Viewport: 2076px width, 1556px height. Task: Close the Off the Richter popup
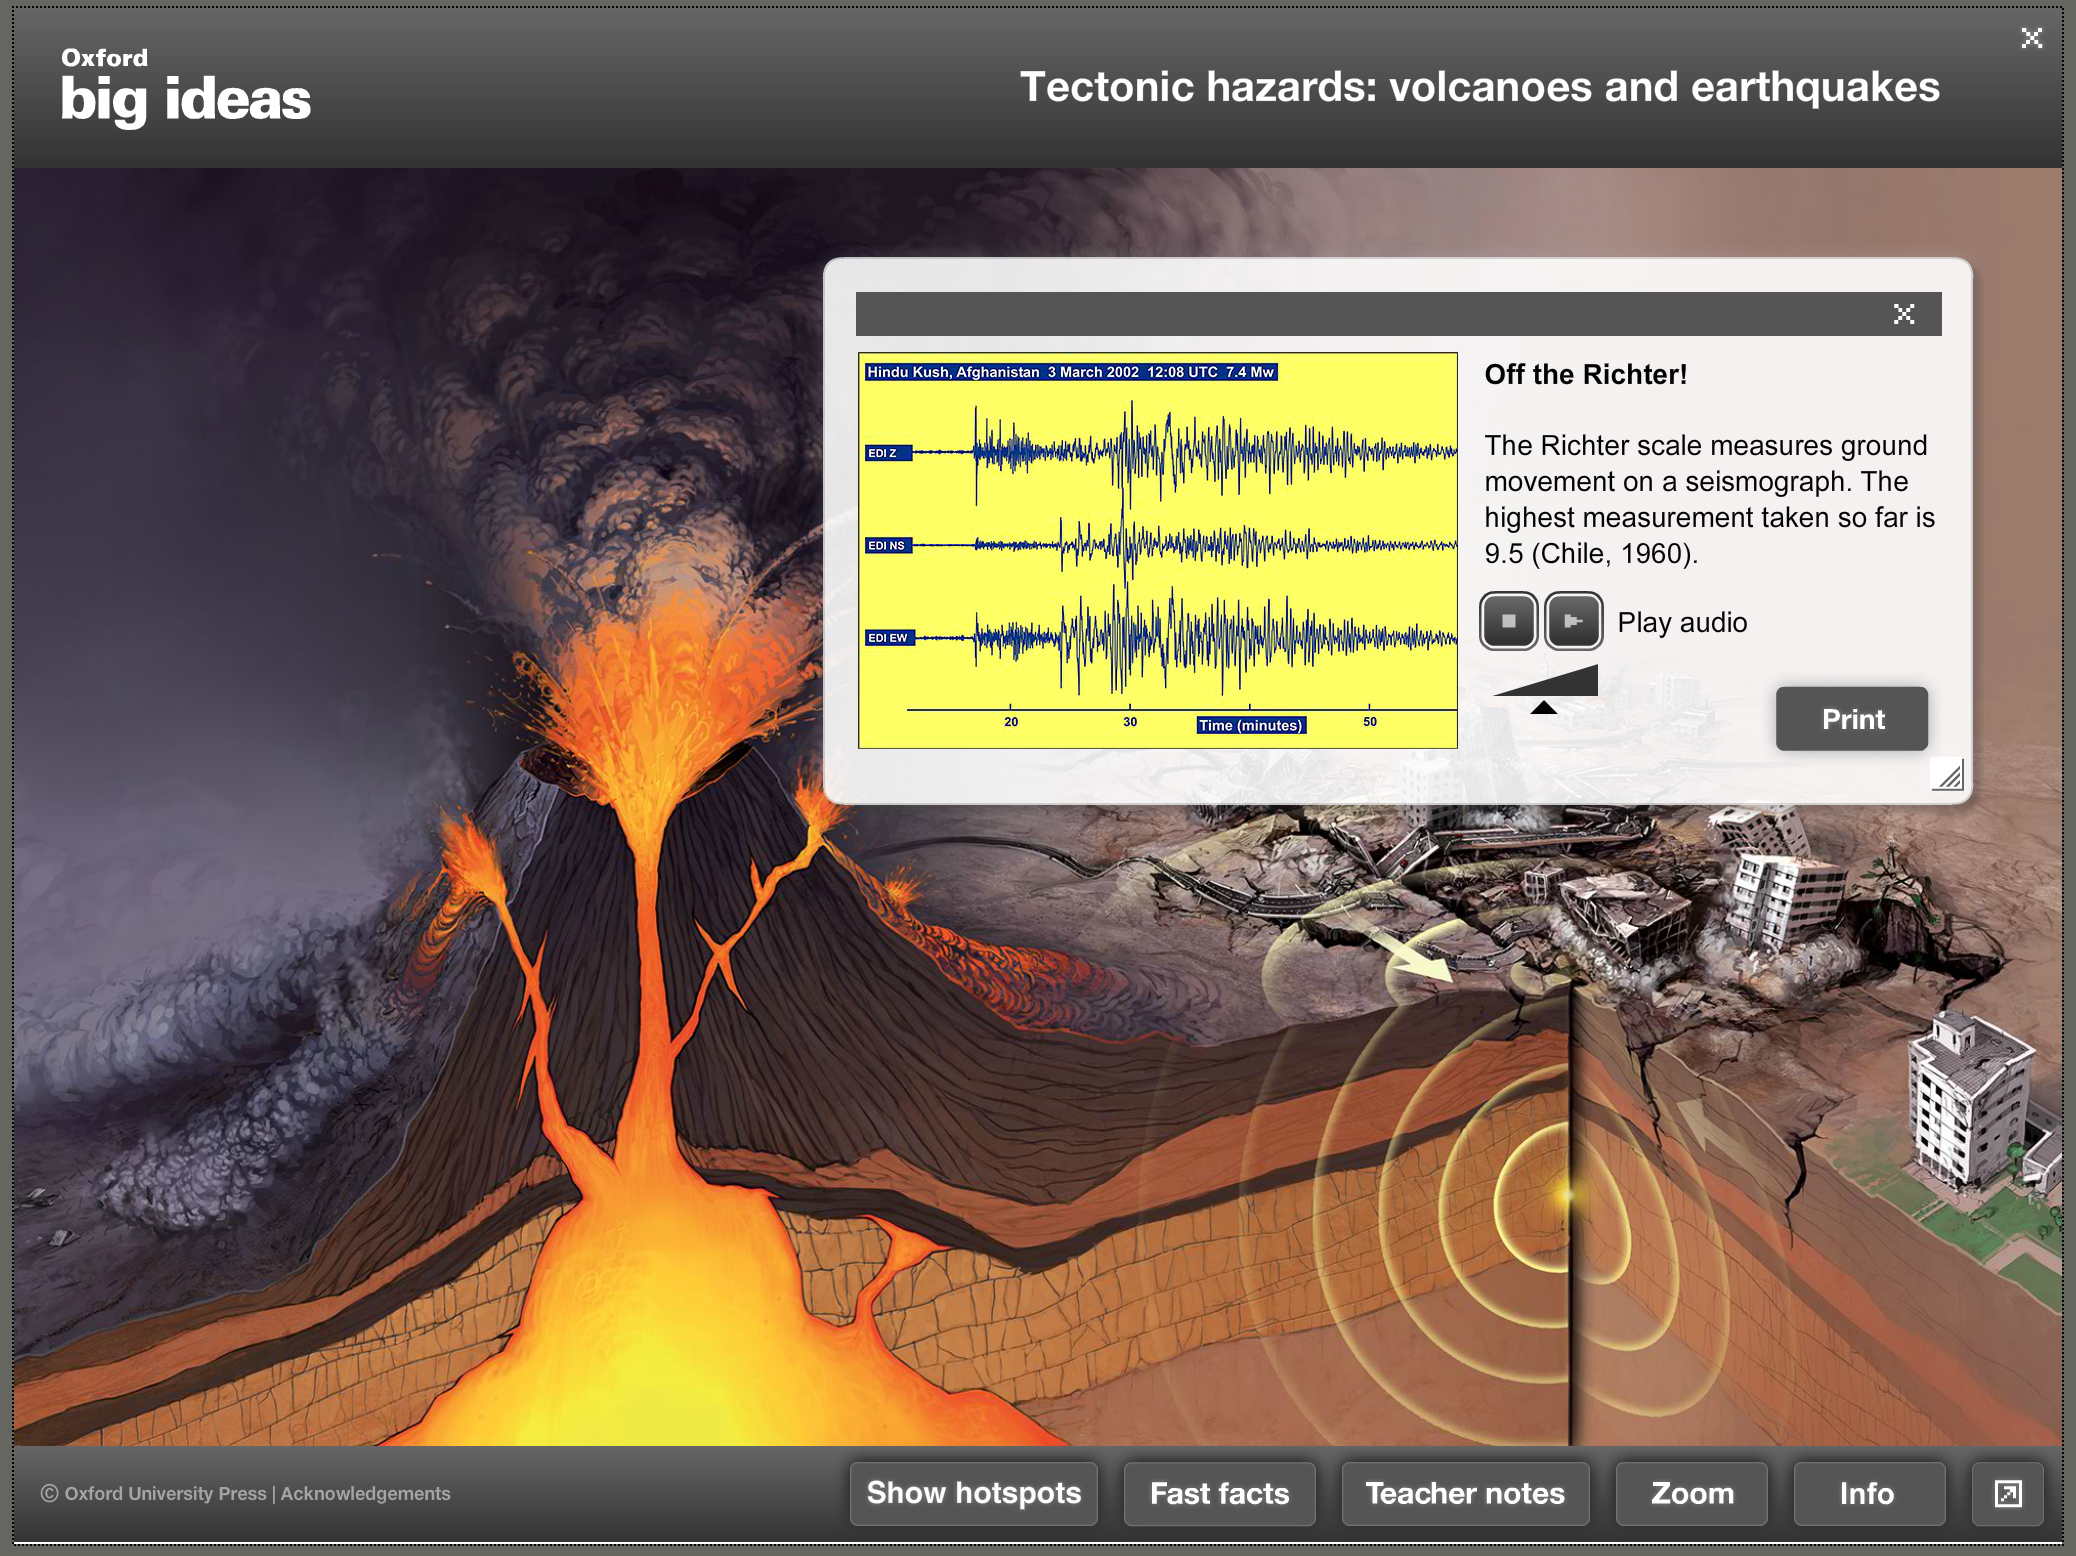pos(1903,314)
